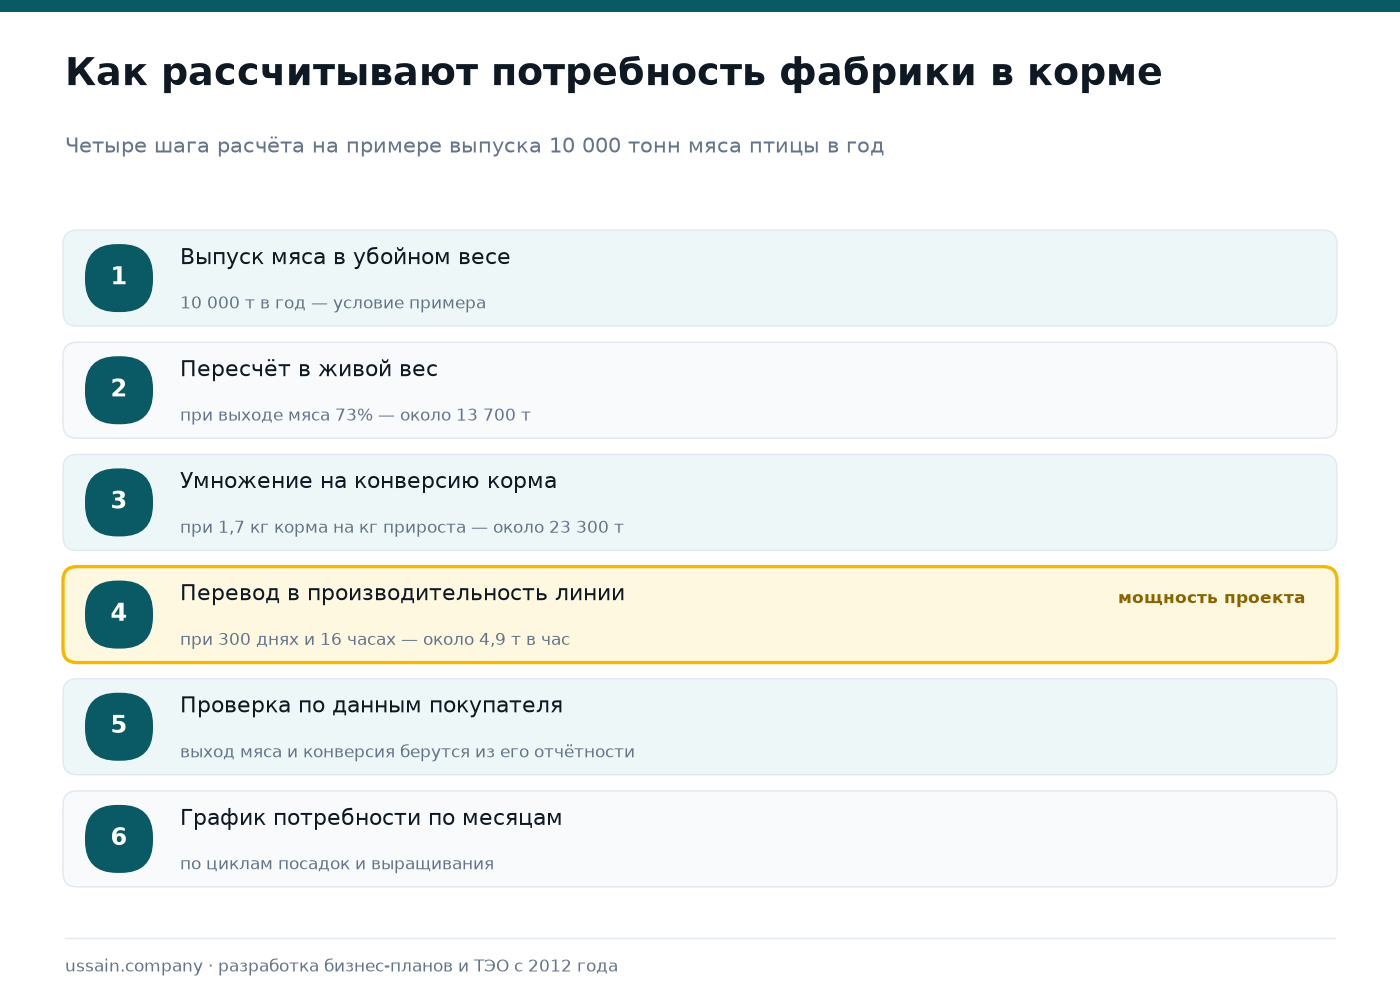Click text 'по циклам посадок и выращивания'
Image resolution: width=1400 pixels, height=1000 pixels.
pyautogui.click(x=337, y=864)
